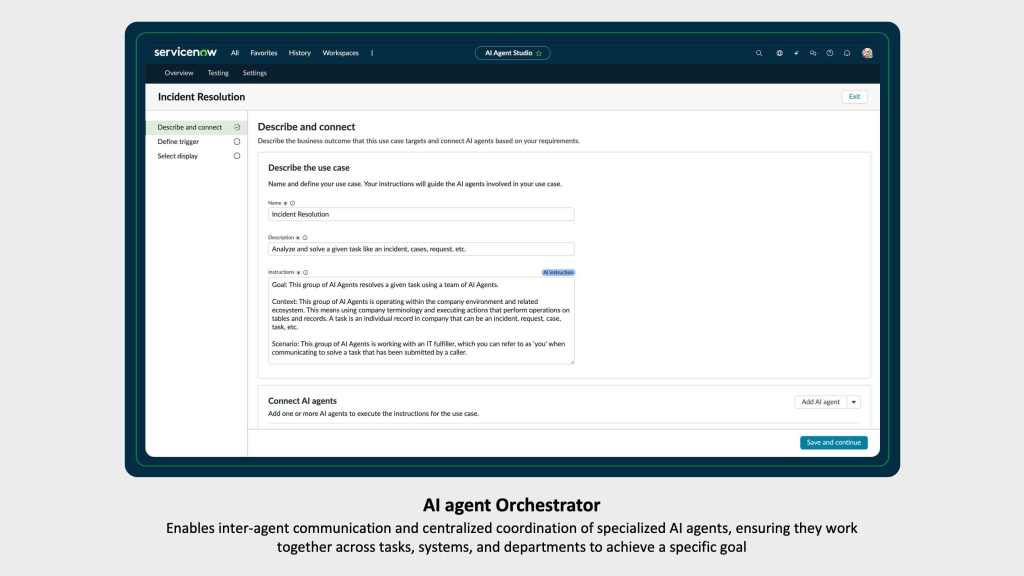Viewport: 1024px width, 576px height.
Task: Open the Workspaces menu
Action: 340,53
